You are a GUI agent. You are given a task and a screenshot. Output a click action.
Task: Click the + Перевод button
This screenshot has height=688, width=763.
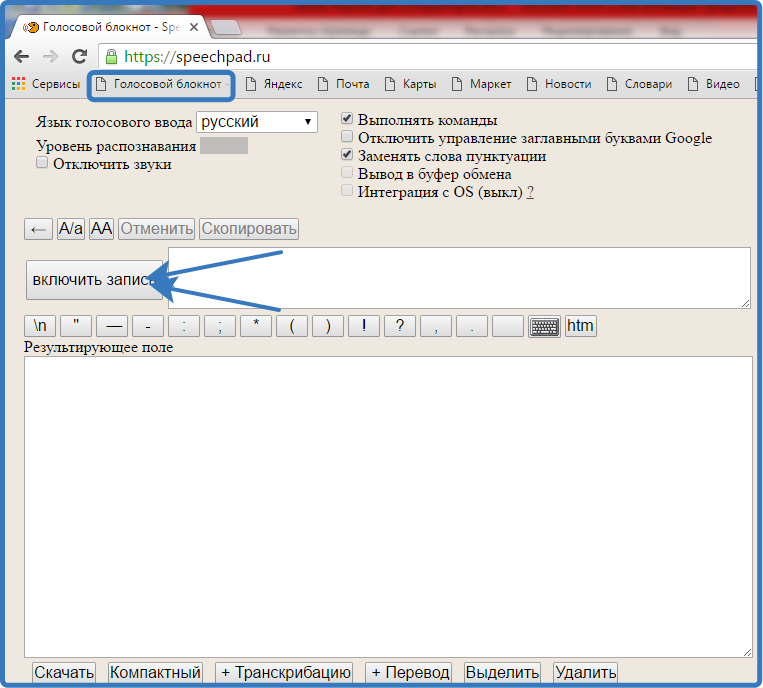pos(409,673)
